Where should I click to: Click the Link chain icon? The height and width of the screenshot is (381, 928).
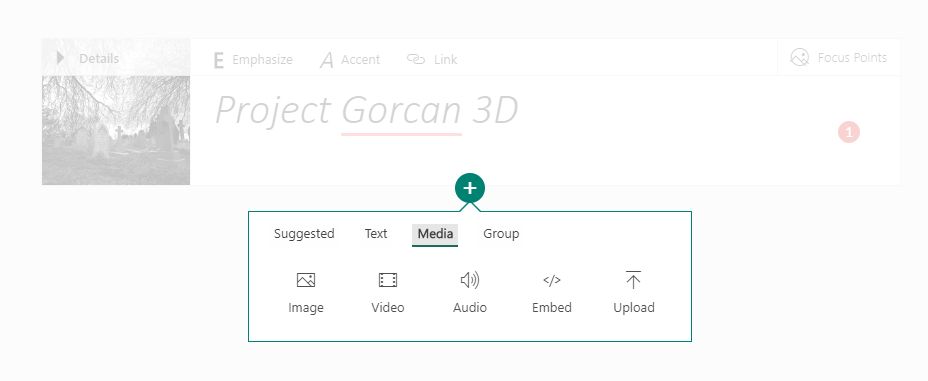tap(416, 59)
